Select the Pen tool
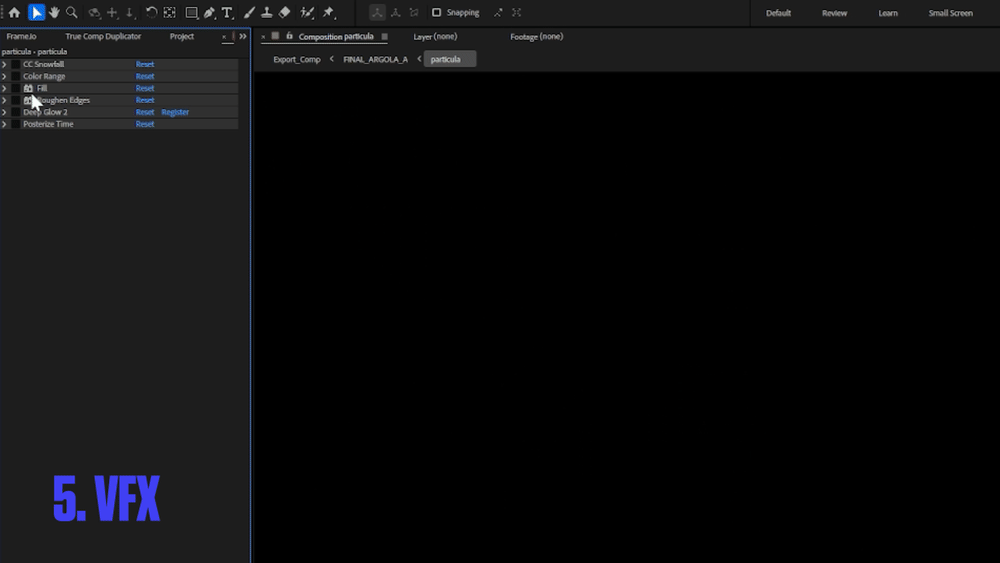Image resolution: width=1000 pixels, height=563 pixels. click(209, 13)
